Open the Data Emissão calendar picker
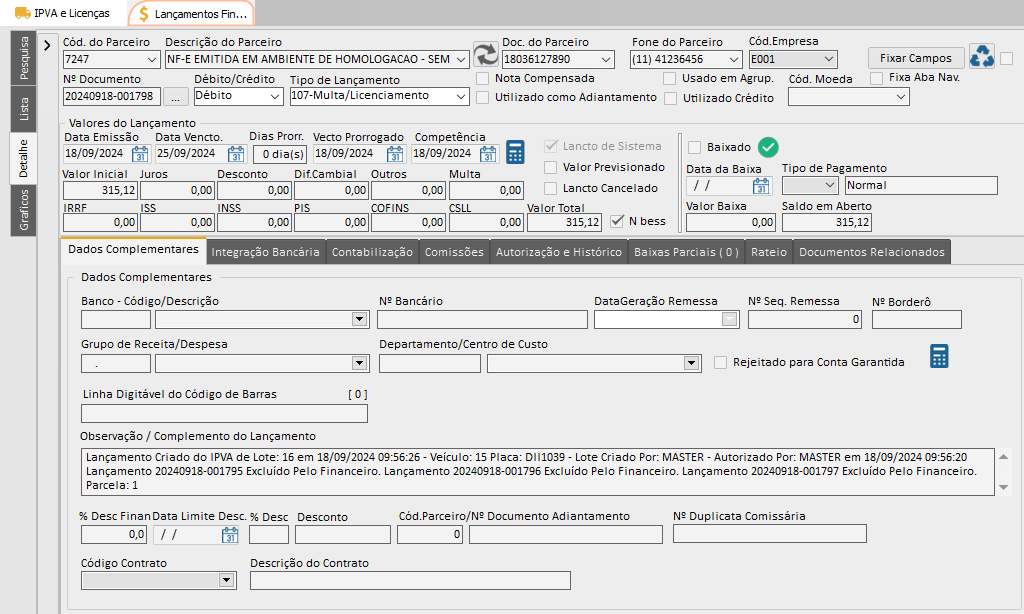1024x614 pixels. (140, 154)
